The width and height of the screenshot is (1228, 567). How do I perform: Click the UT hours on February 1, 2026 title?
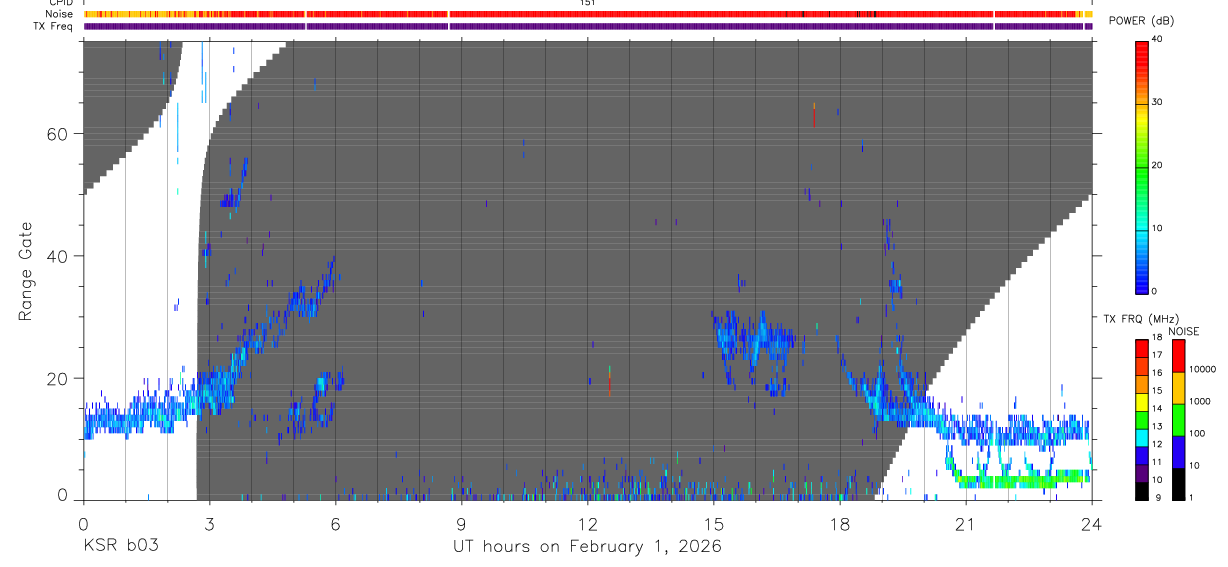pos(588,546)
